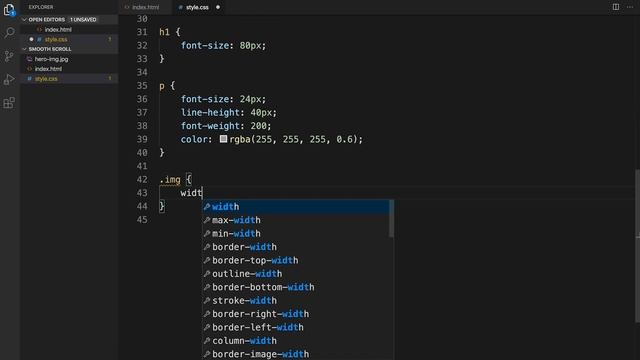Pick border-right-width from suggestions
The height and width of the screenshot is (360, 640).
(296, 314)
